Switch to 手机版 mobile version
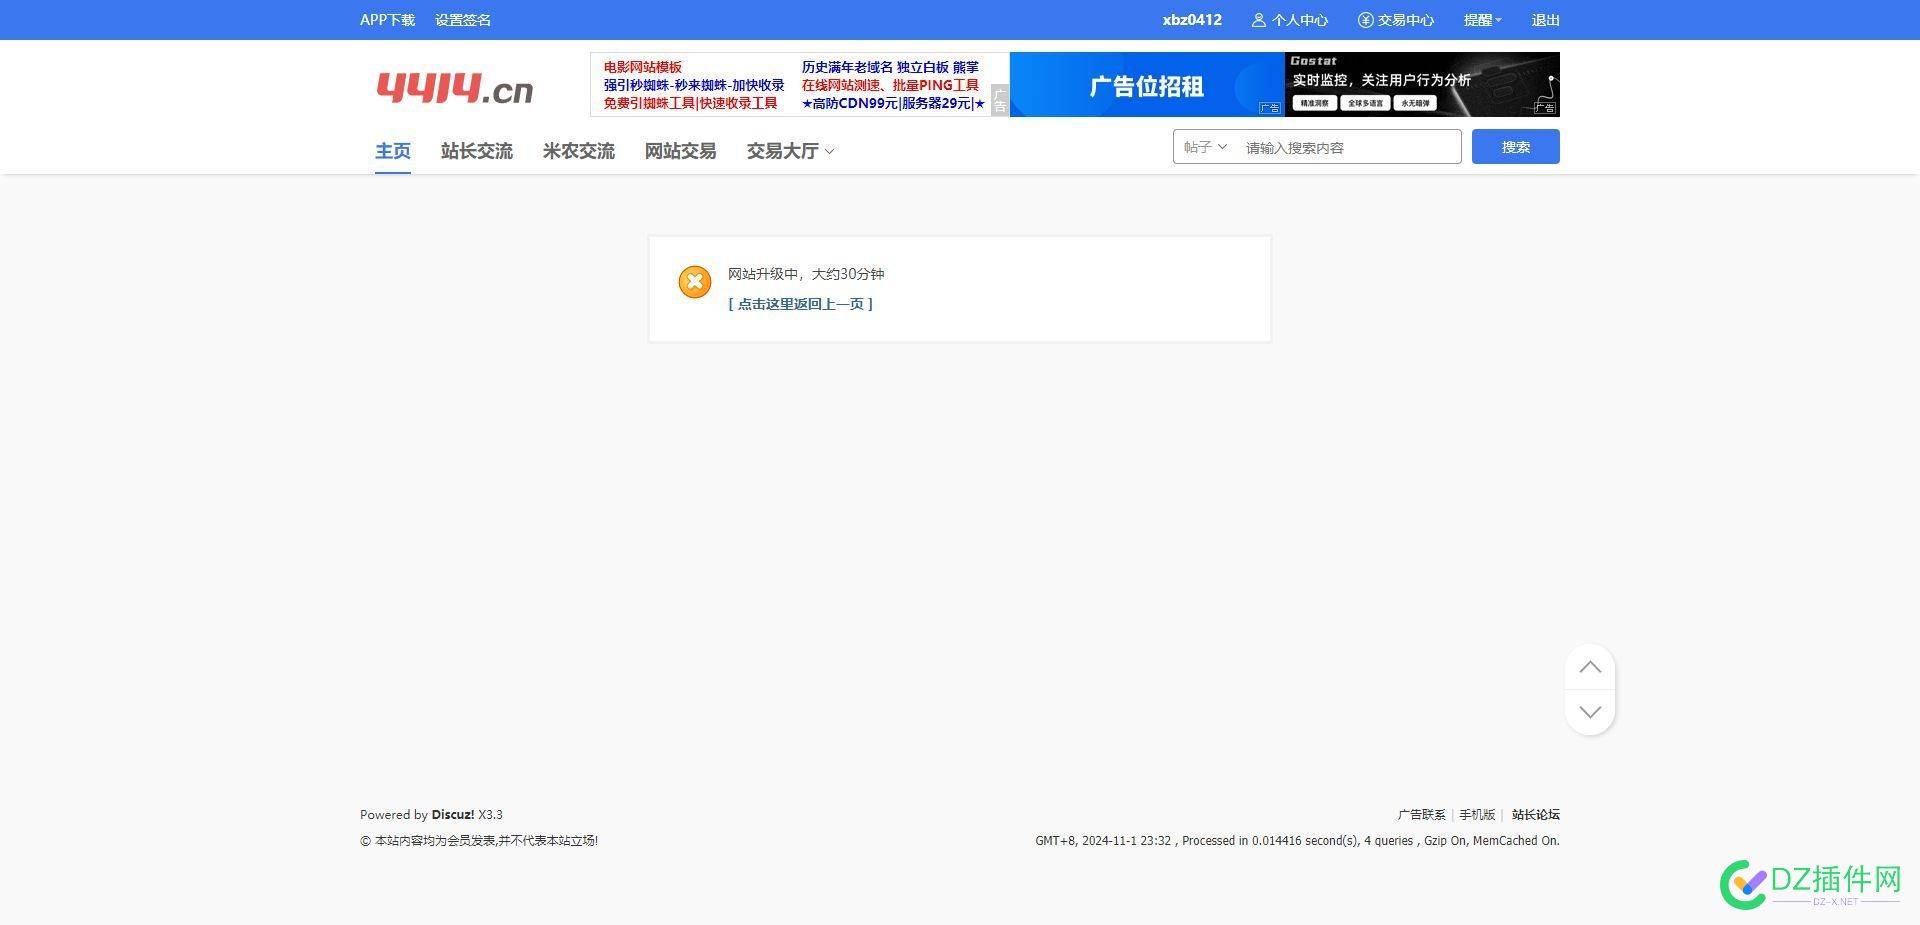 point(1477,815)
